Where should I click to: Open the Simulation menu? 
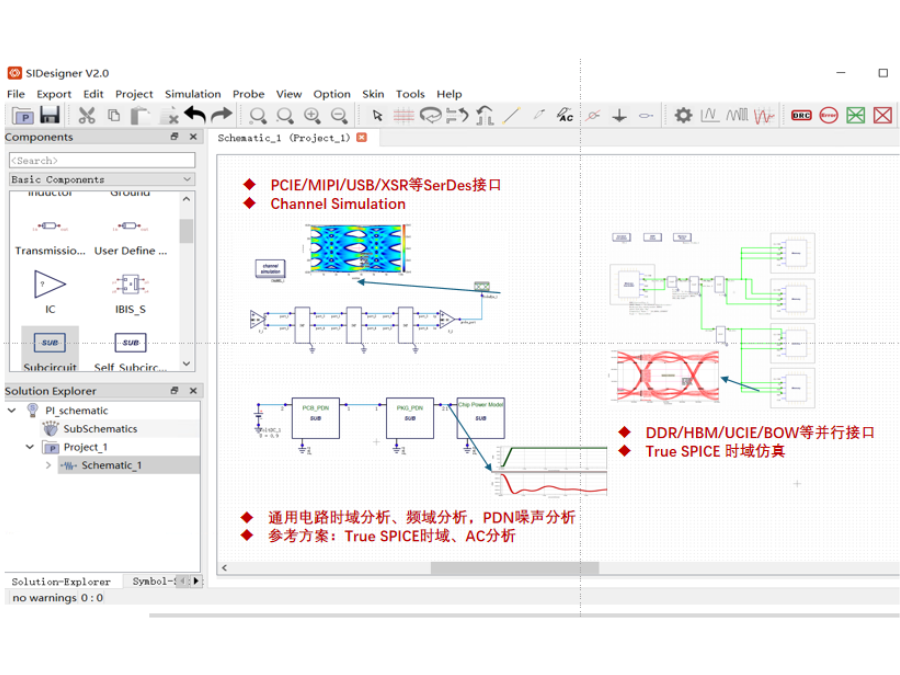click(x=193, y=94)
